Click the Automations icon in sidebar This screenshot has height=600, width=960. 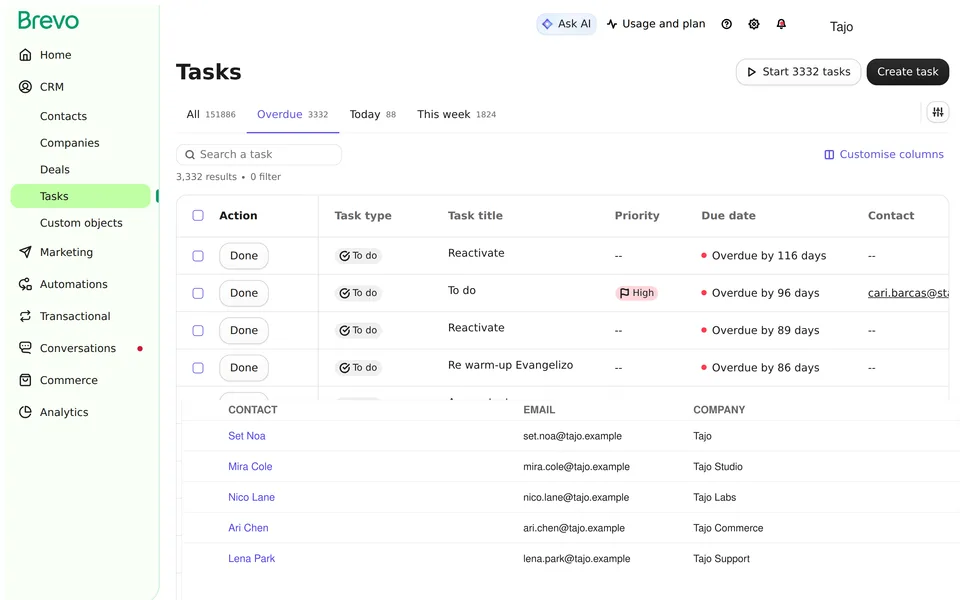point(25,284)
